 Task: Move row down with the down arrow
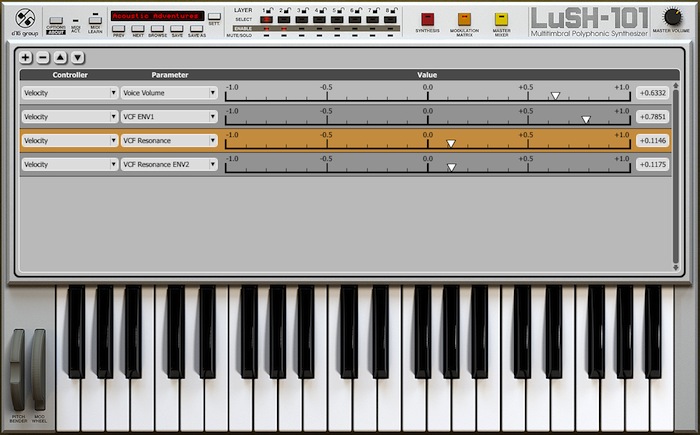click(x=77, y=59)
